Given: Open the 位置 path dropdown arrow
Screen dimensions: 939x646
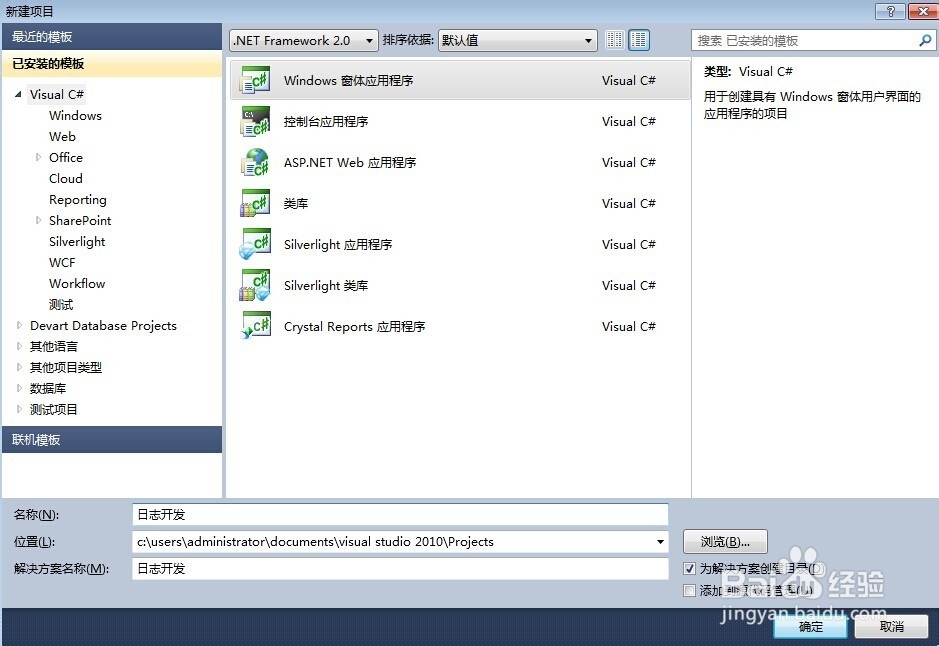Looking at the screenshot, I should tap(660, 542).
